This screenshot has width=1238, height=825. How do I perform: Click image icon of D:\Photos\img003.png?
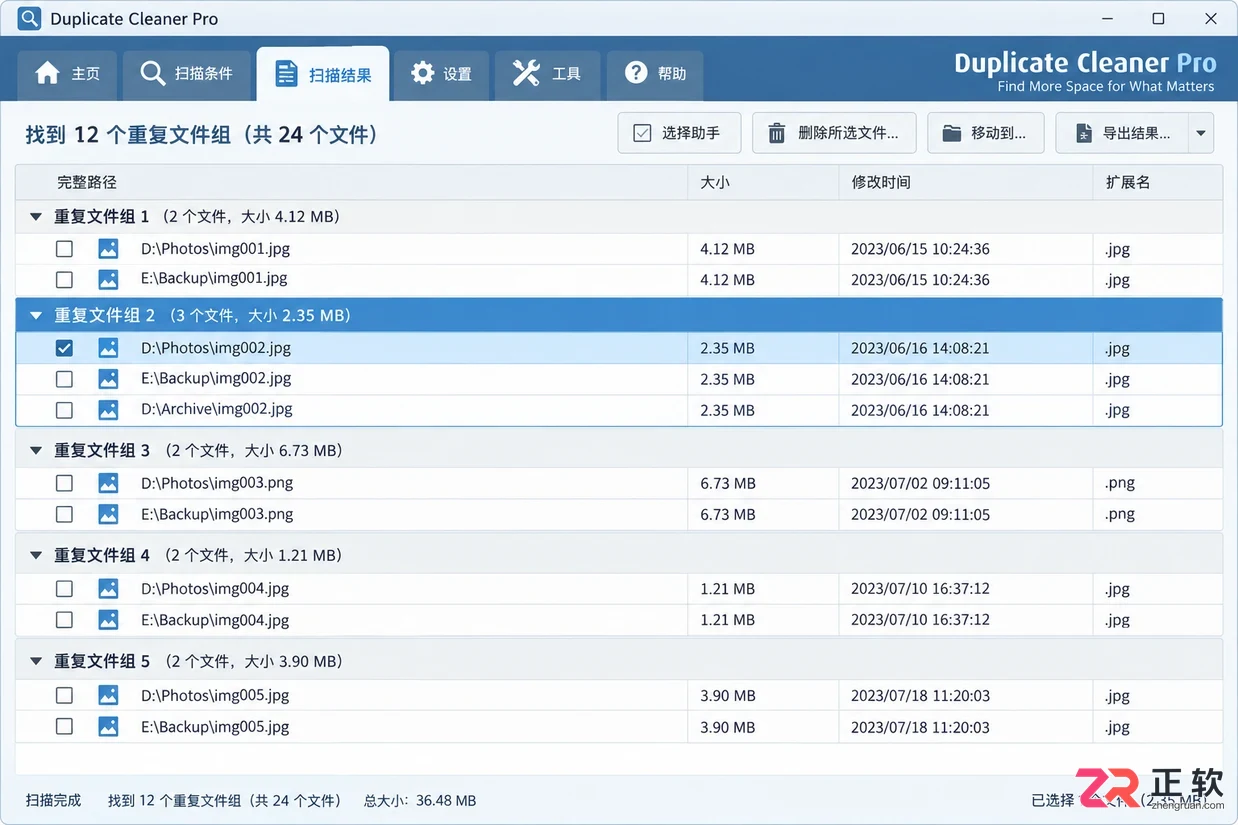tap(108, 483)
